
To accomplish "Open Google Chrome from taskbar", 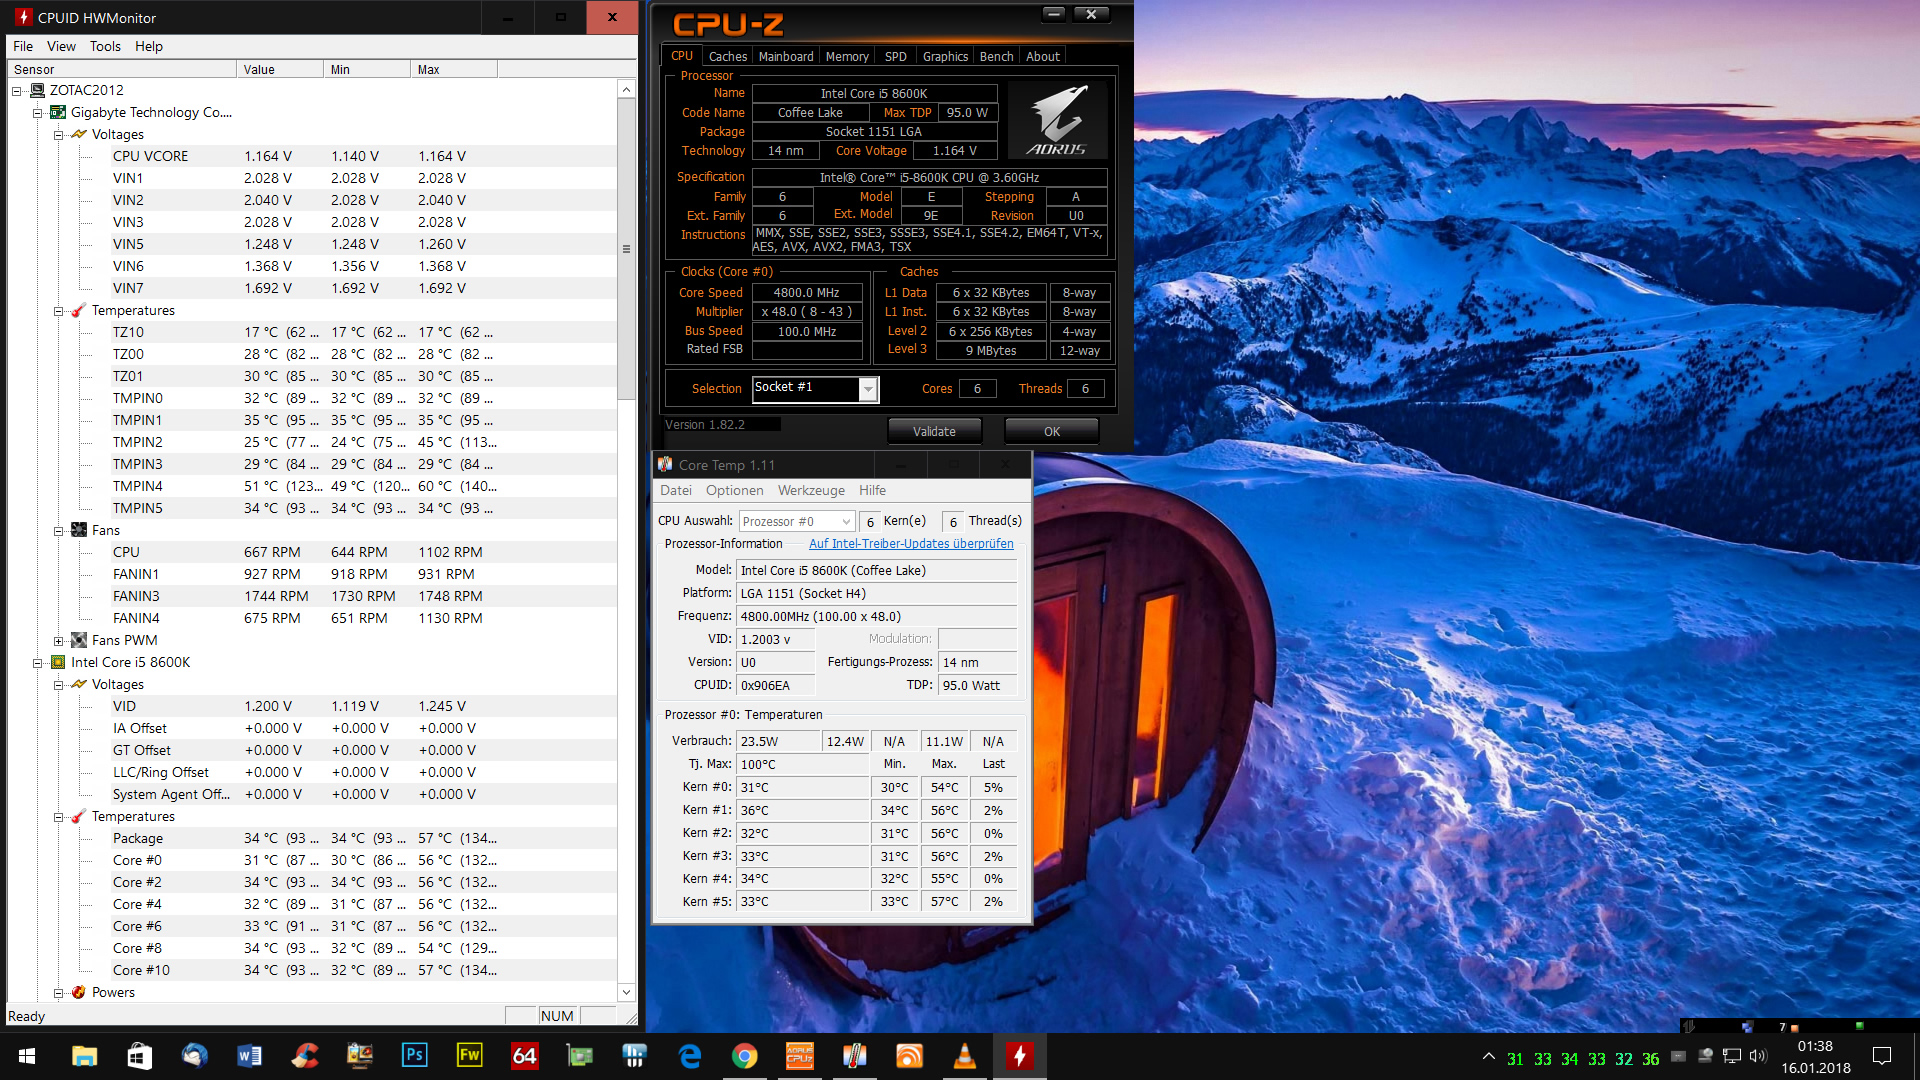I will pyautogui.click(x=744, y=1056).
